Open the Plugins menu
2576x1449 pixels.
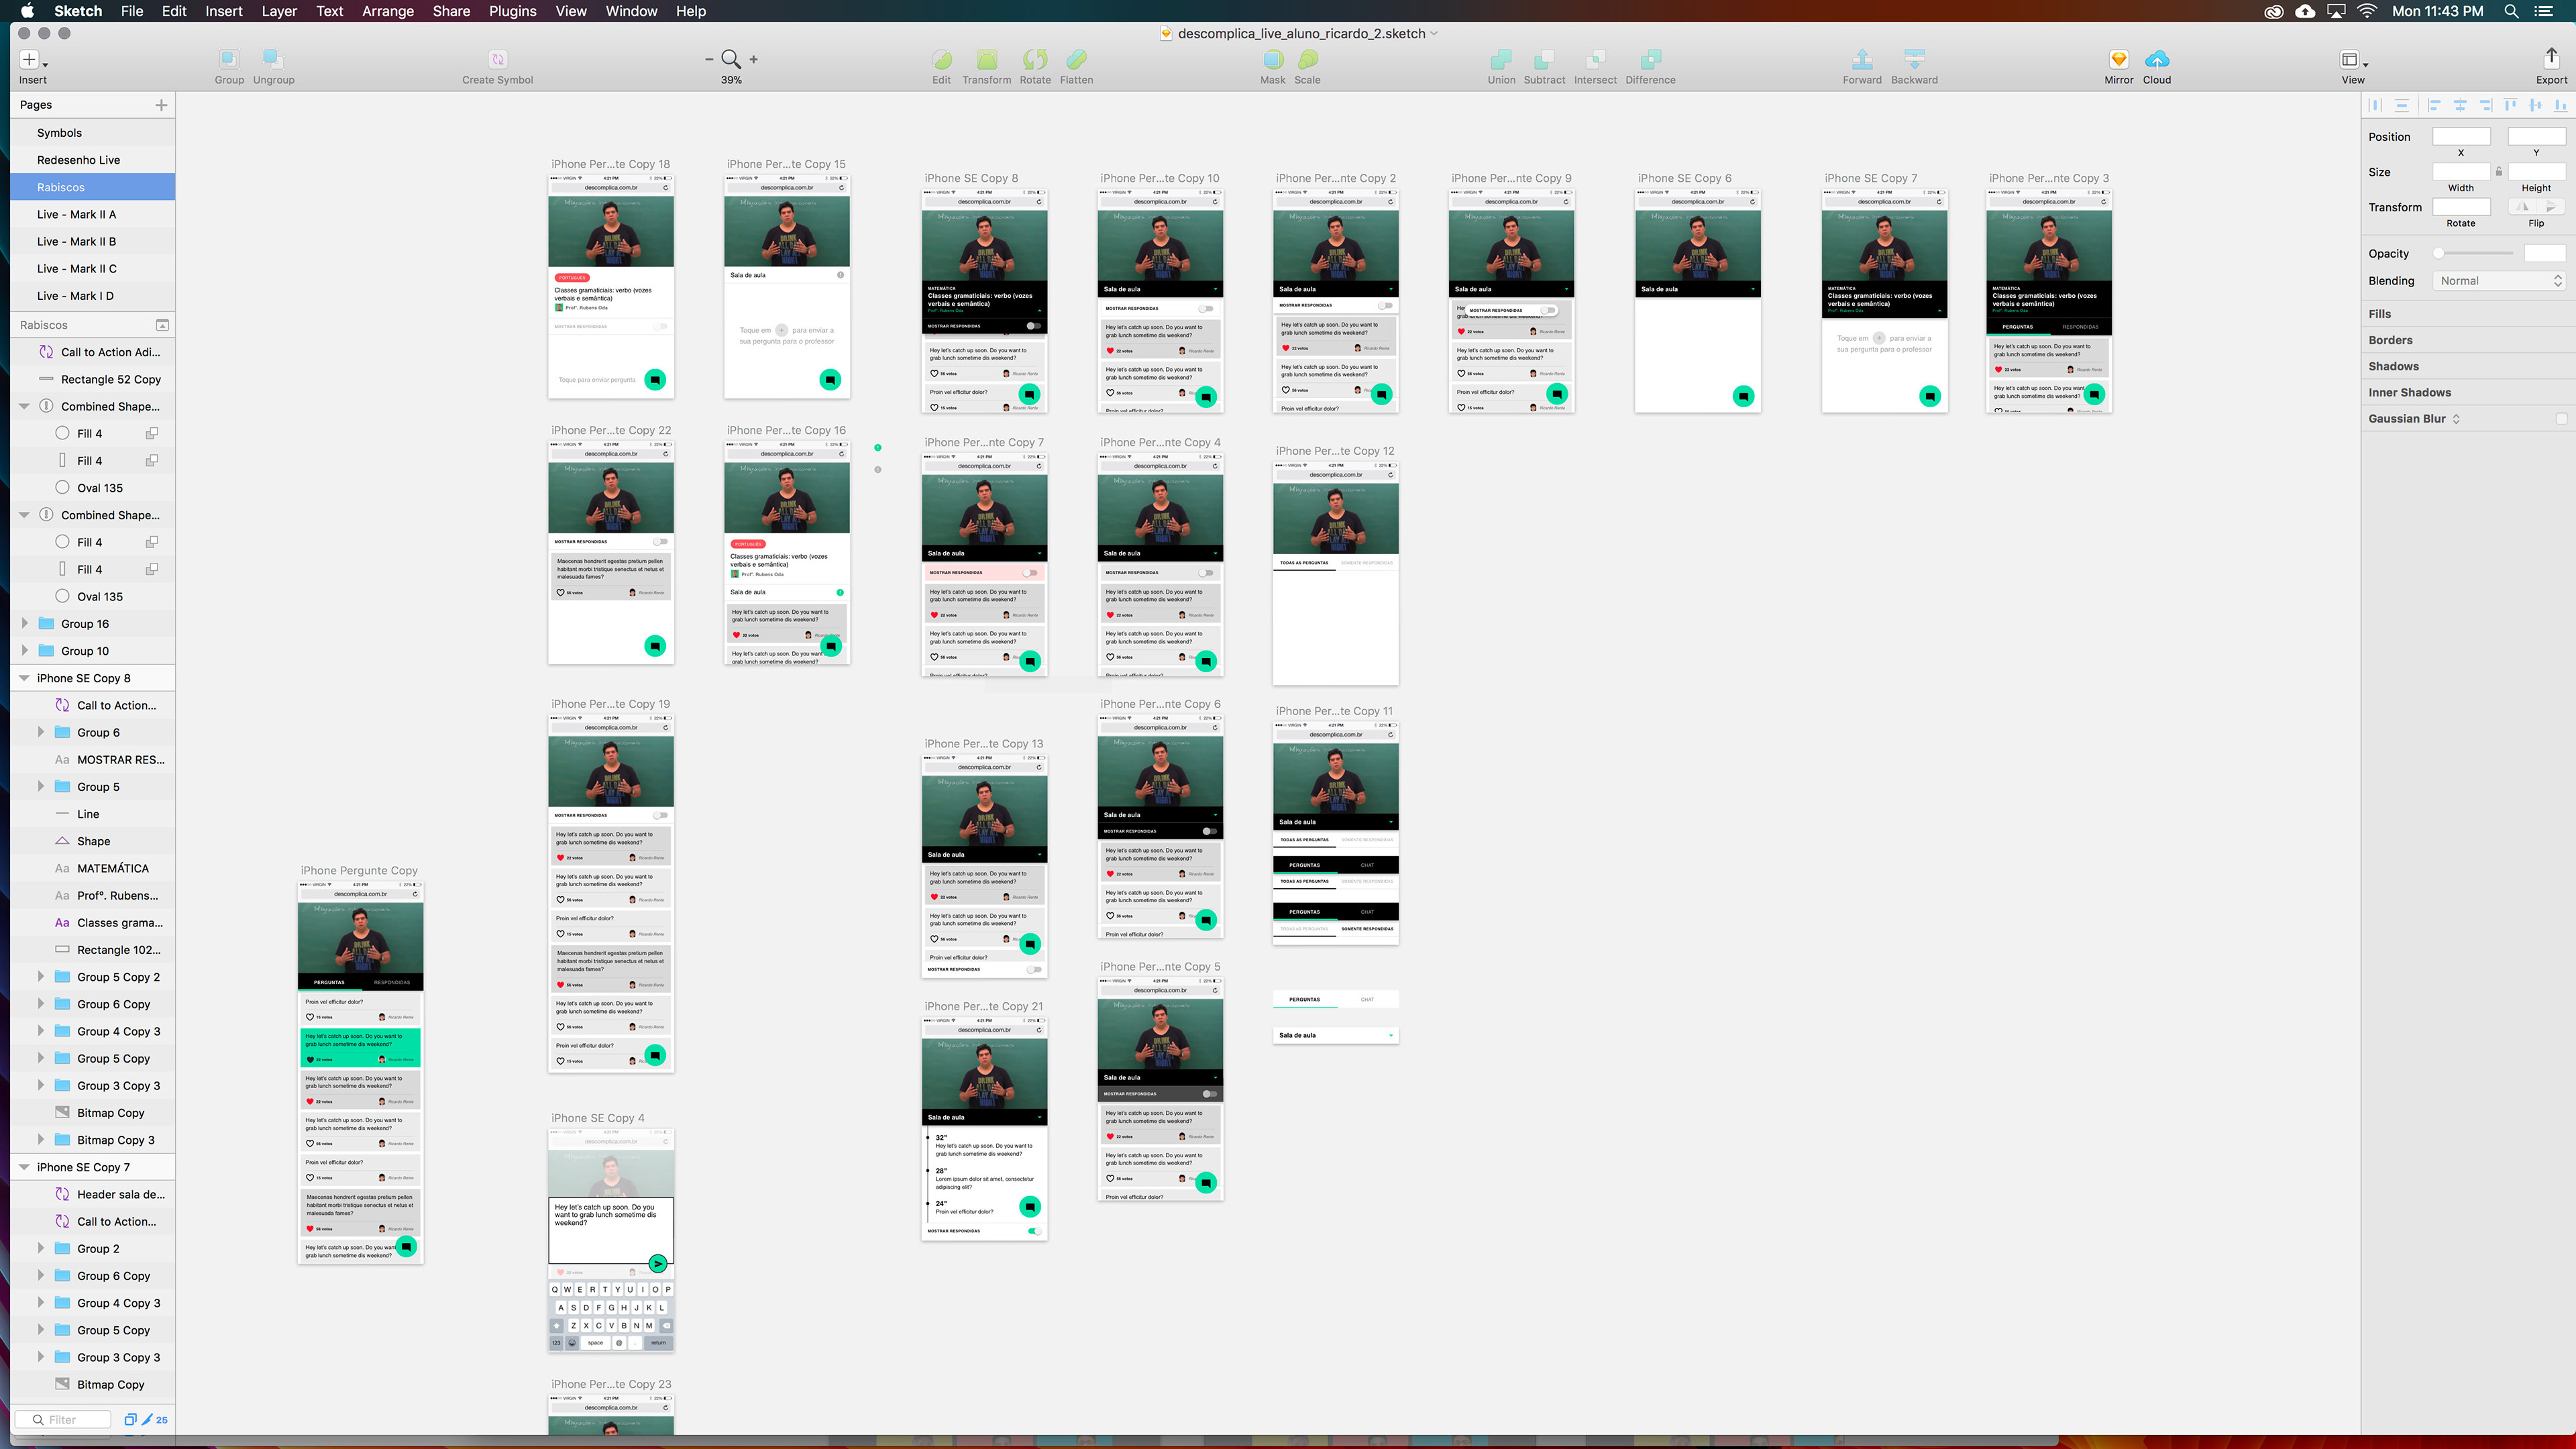(512, 11)
